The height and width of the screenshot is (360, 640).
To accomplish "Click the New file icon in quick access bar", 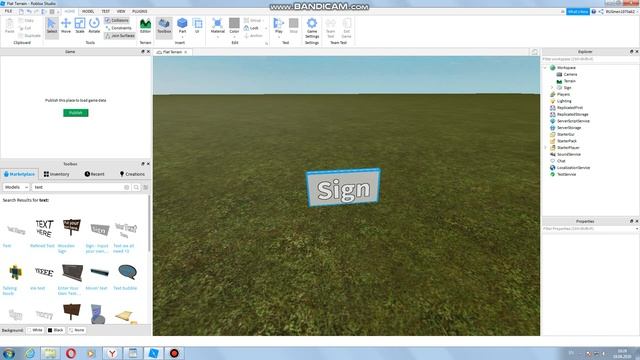I will (21, 11).
